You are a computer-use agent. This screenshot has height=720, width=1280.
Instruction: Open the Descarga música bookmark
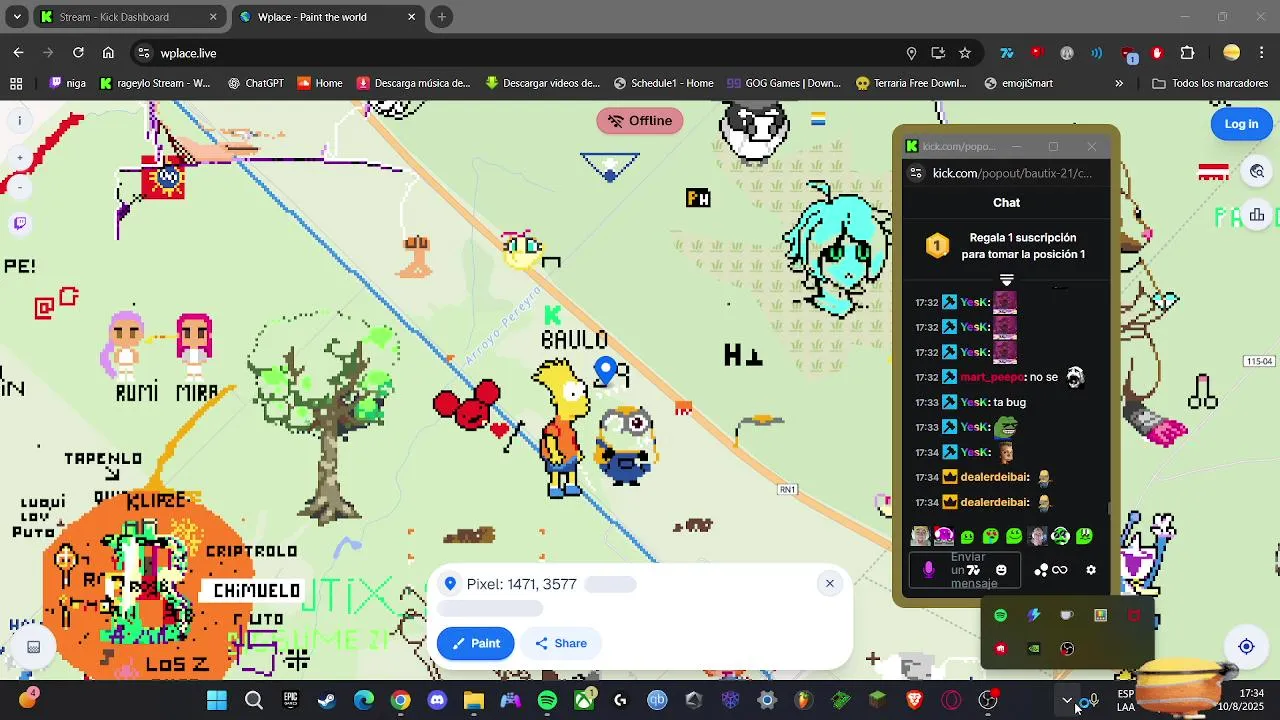pos(413,84)
